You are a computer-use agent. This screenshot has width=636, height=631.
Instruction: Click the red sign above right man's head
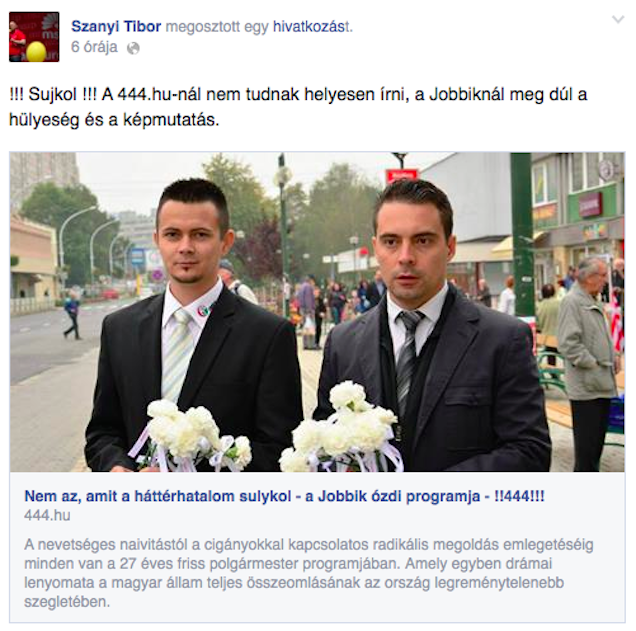click(401, 176)
